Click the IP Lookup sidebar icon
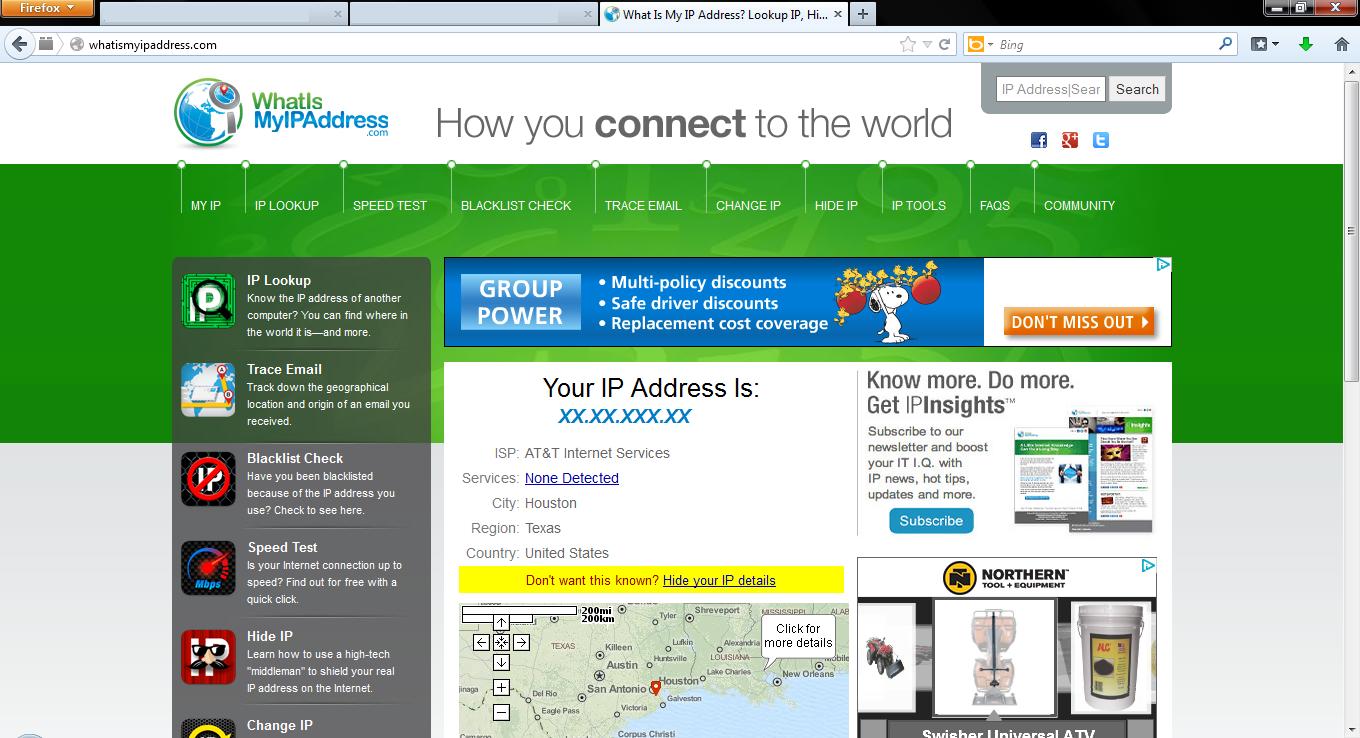 (208, 301)
